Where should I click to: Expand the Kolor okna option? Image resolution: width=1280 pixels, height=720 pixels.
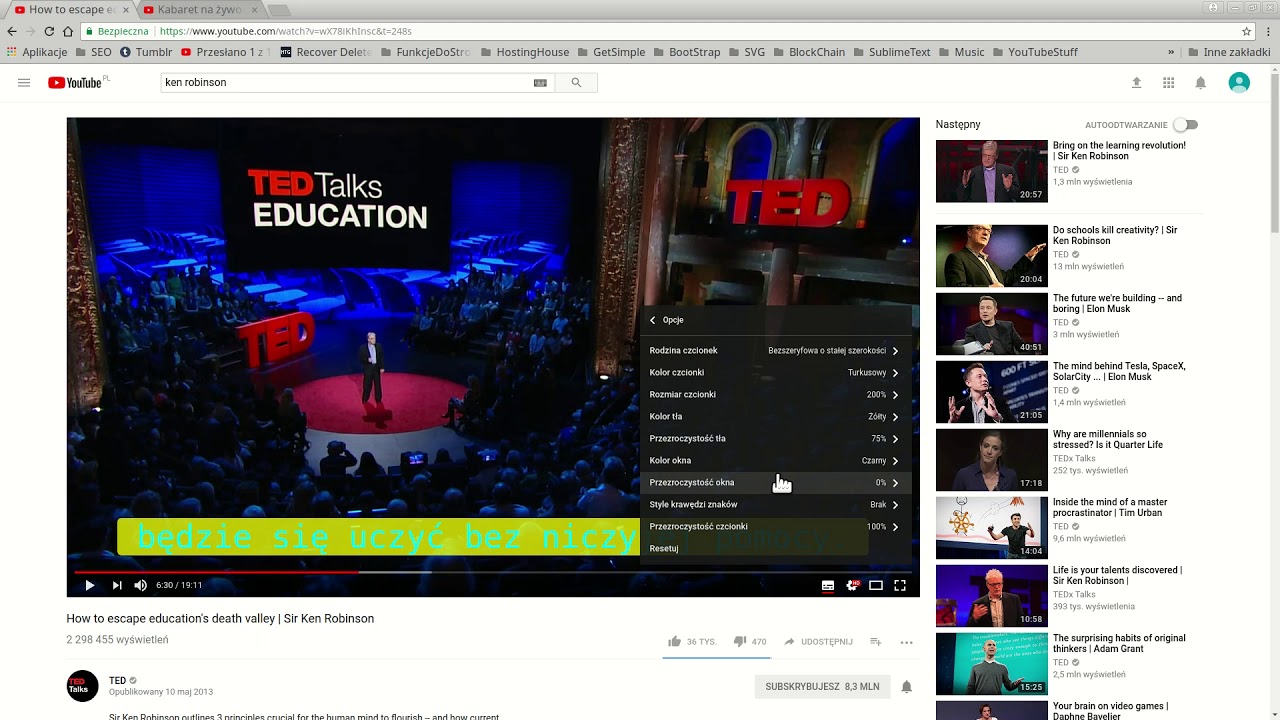point(775,461)
